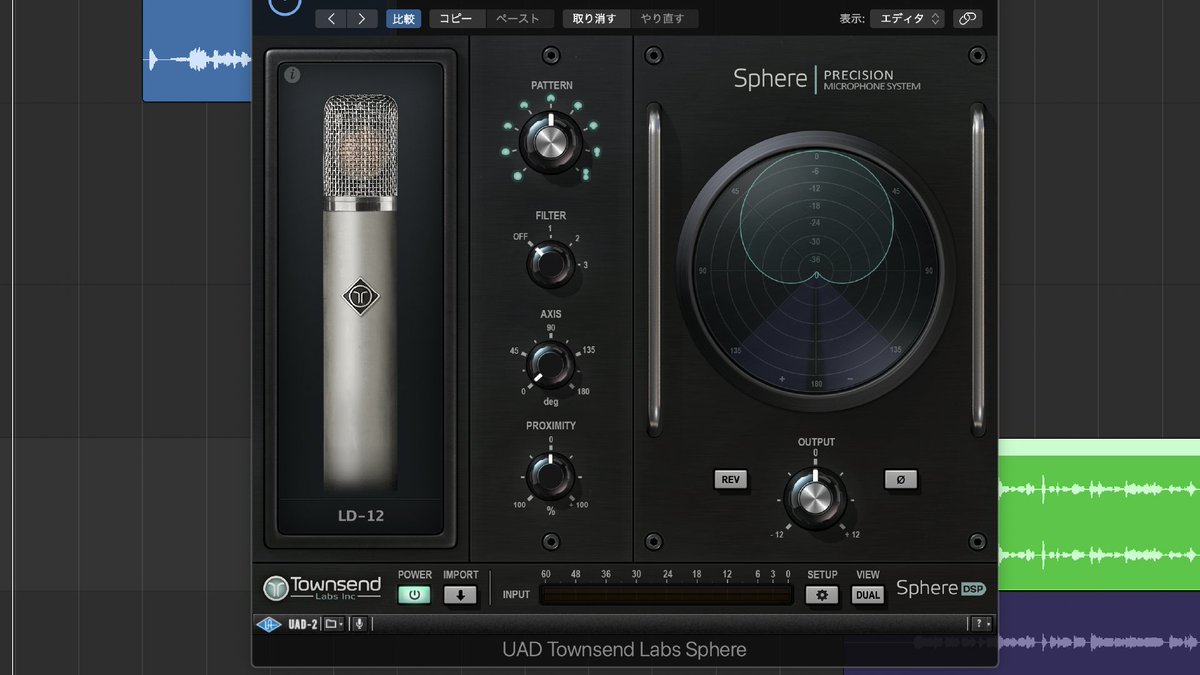Click the next preset arrow button

click(362, 18)
